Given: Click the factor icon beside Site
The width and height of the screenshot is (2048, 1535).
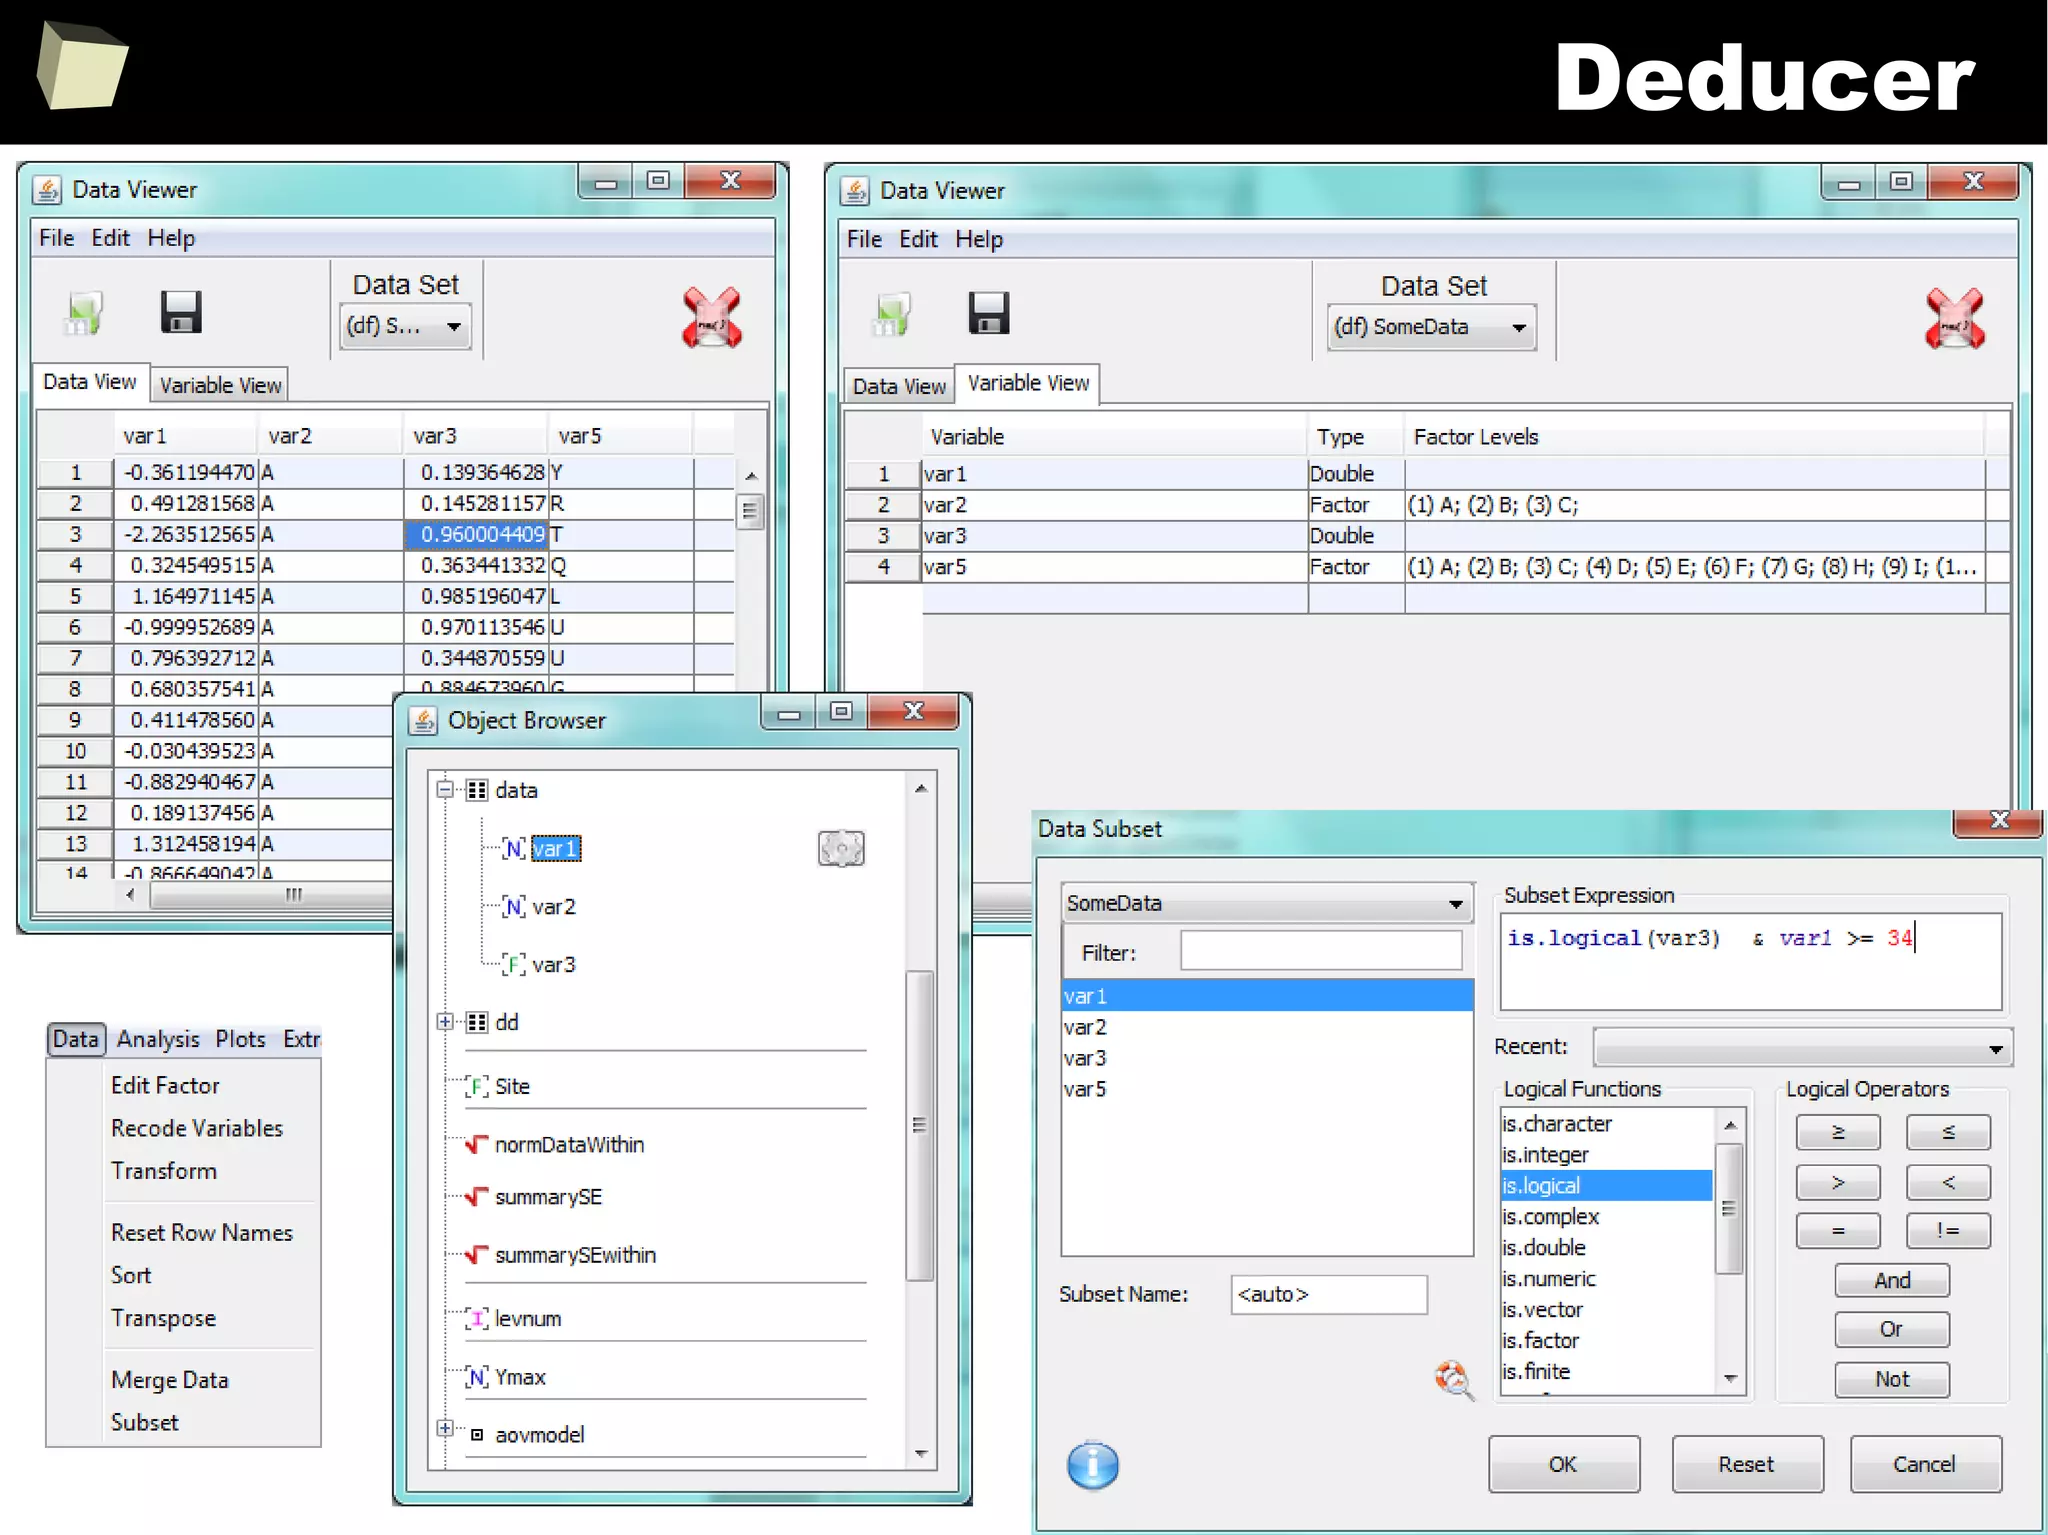Looking at the screenshot, I should [x=477, y=1086].
